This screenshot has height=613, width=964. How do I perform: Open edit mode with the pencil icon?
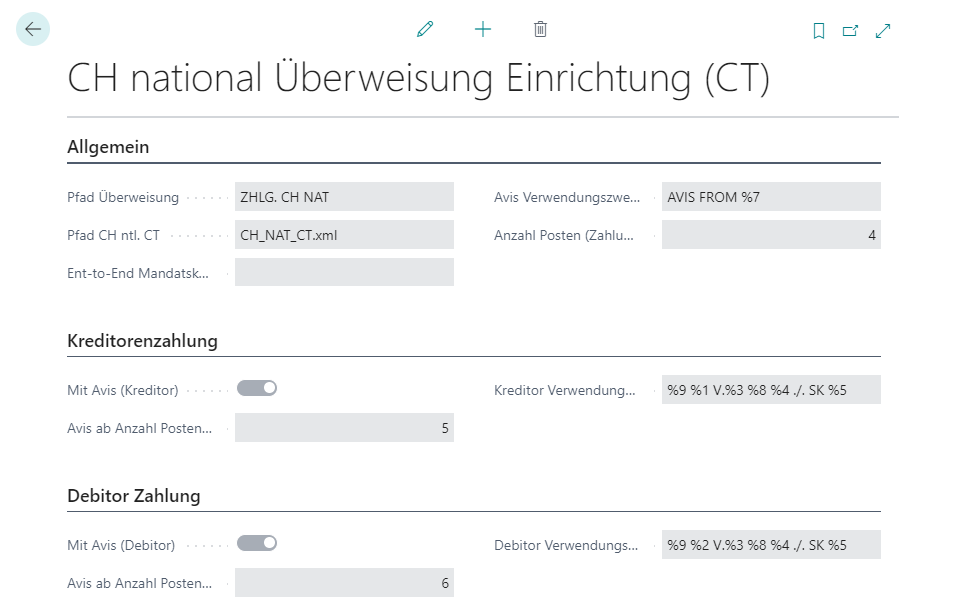click(x=424, y=29)
